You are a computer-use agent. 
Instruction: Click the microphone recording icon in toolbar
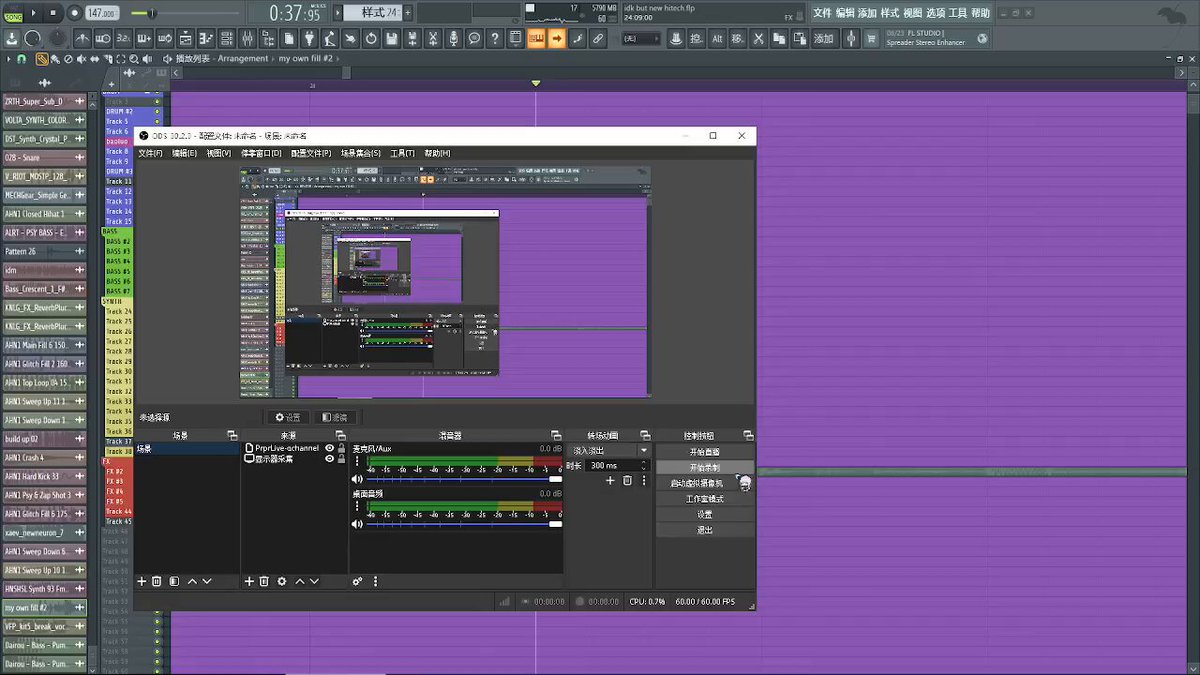click(x=453, y=38)
